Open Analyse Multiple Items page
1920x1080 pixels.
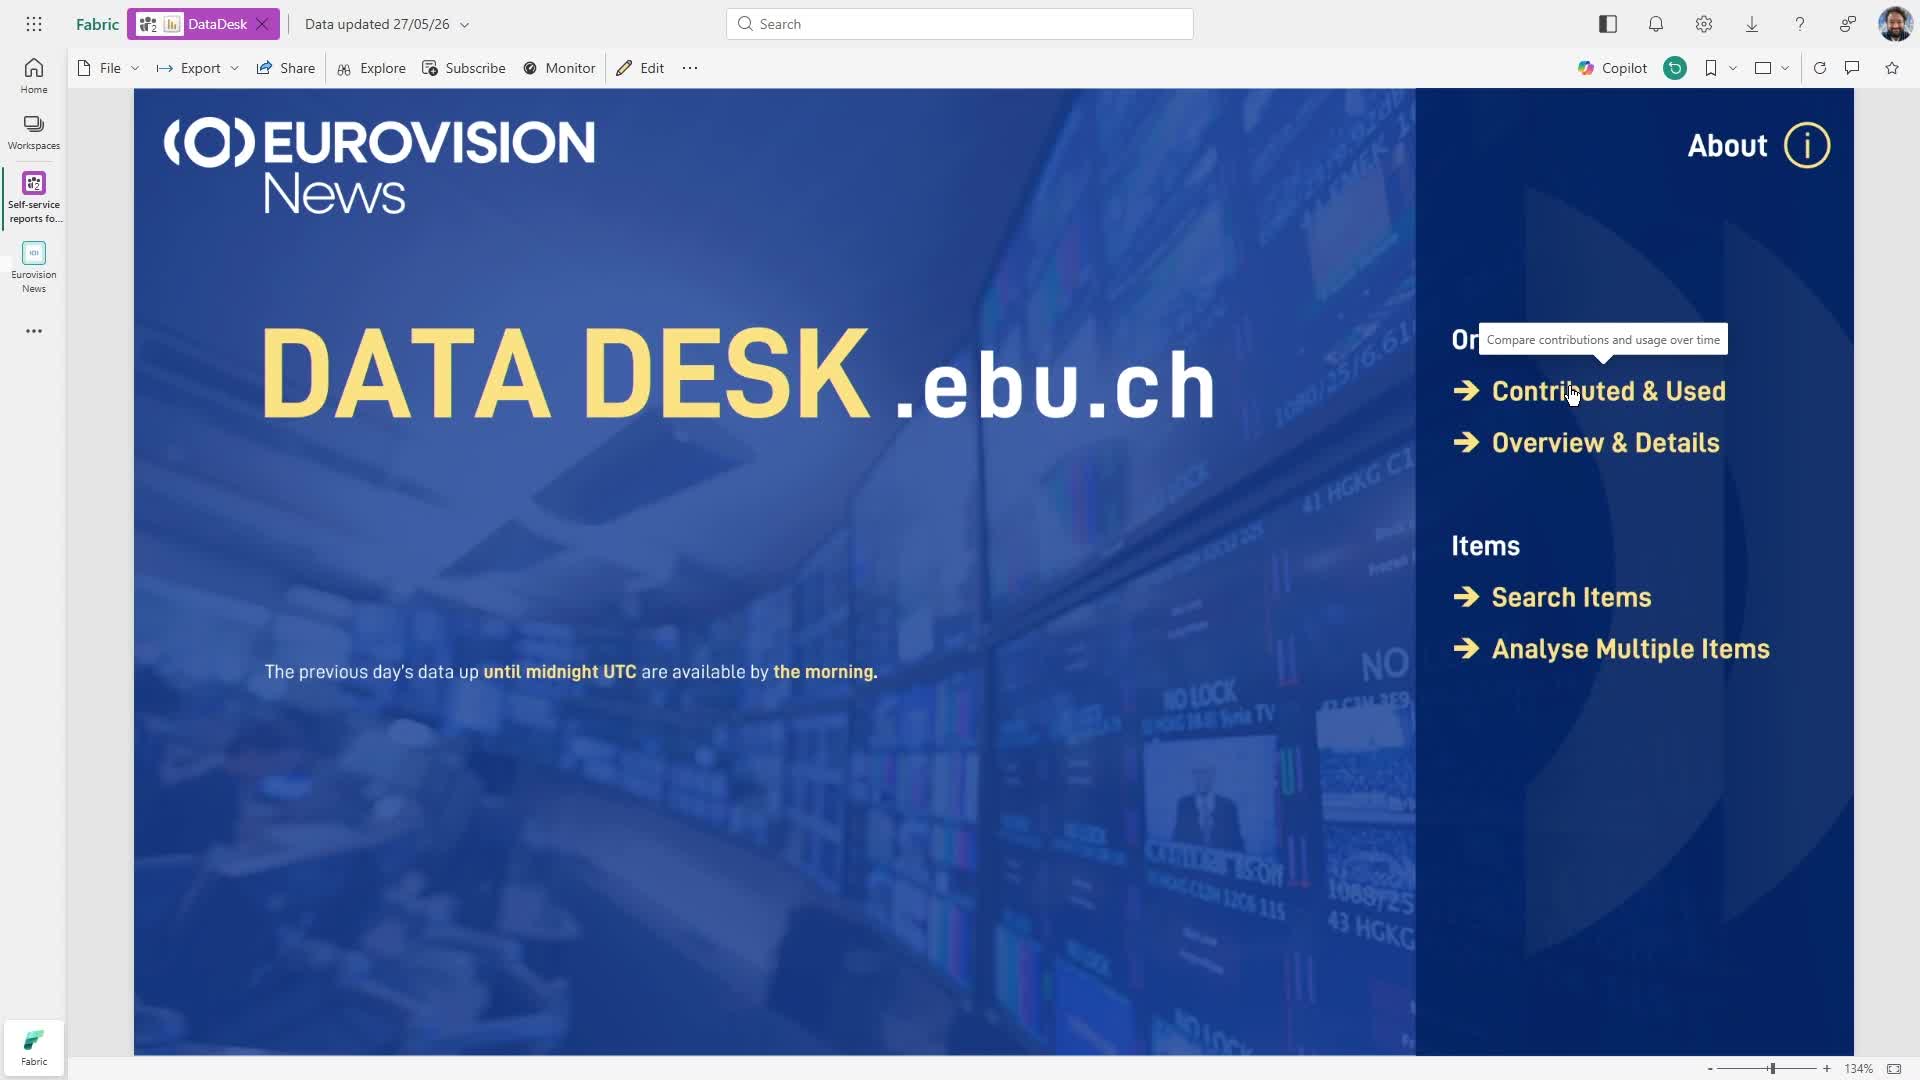(x=1630, y=649)
